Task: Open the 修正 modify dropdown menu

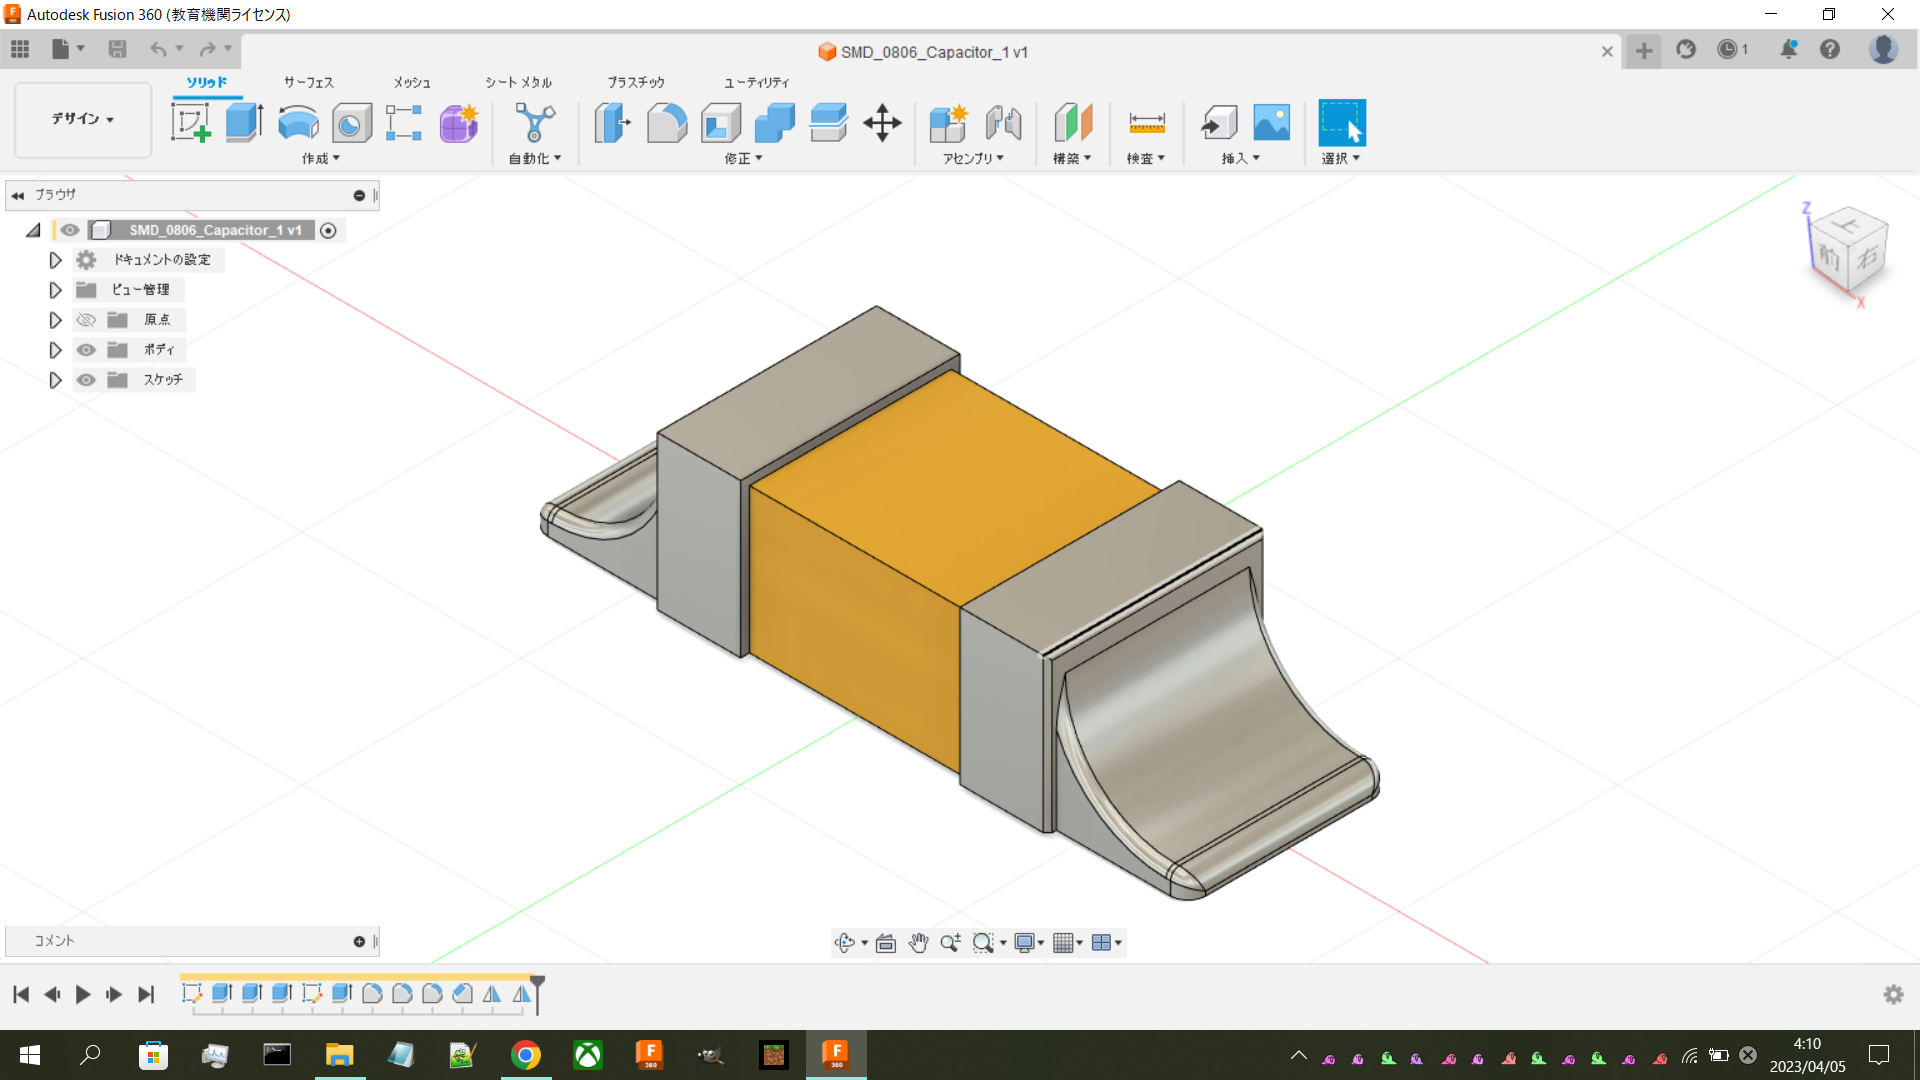Action: coord(743,159)
